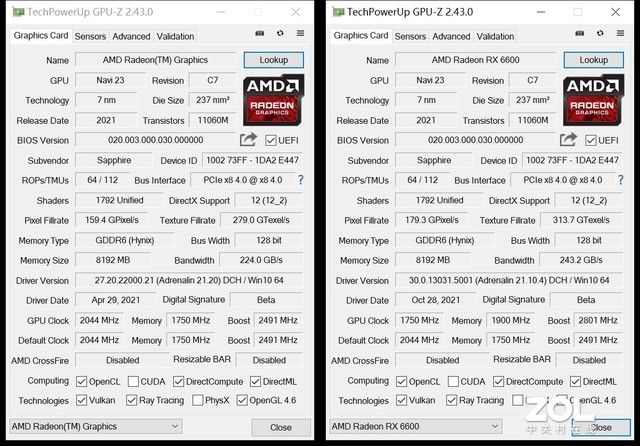This screenshot has width=640, height=446.
Task: Switch to Advanced tab in right window
Action: [451, 36]
